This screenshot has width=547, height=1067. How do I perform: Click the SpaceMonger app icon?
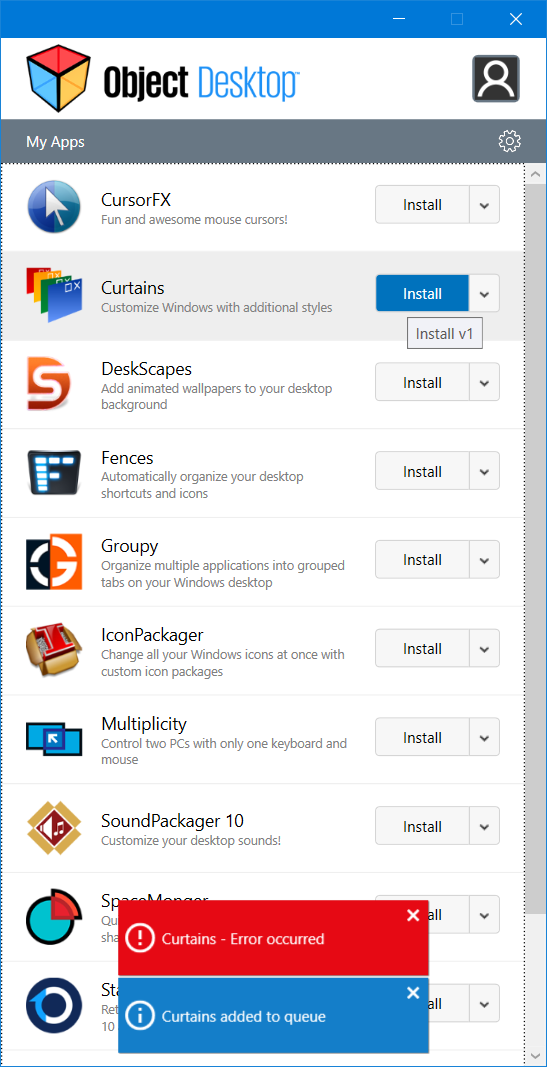point(54,916)
